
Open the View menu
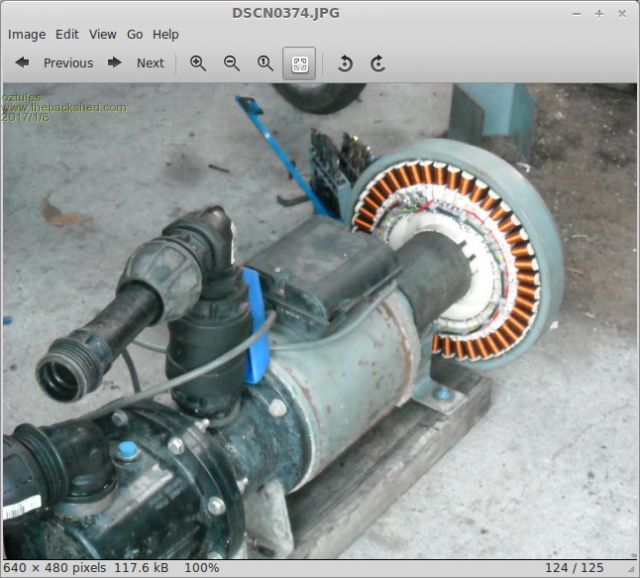pos(103,34)
